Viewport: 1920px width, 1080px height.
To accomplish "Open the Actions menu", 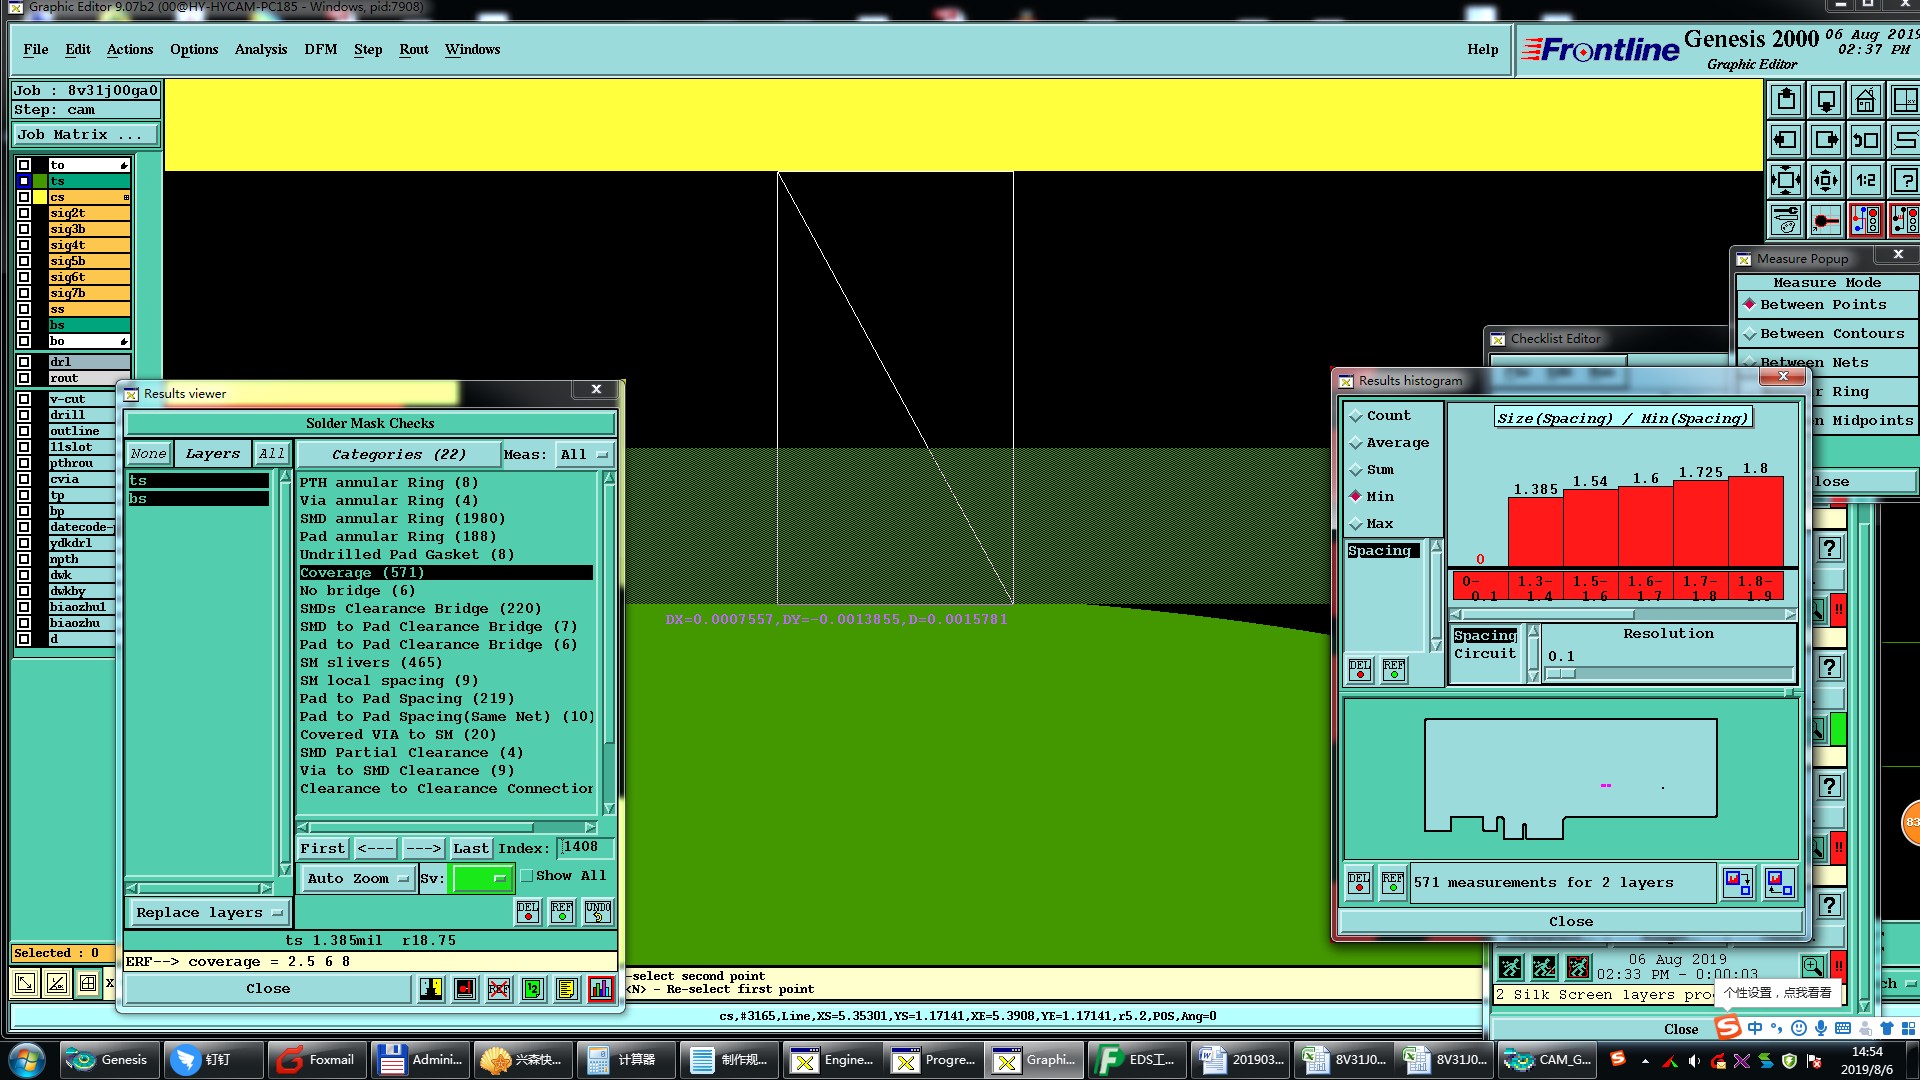I will pos(130,49).
